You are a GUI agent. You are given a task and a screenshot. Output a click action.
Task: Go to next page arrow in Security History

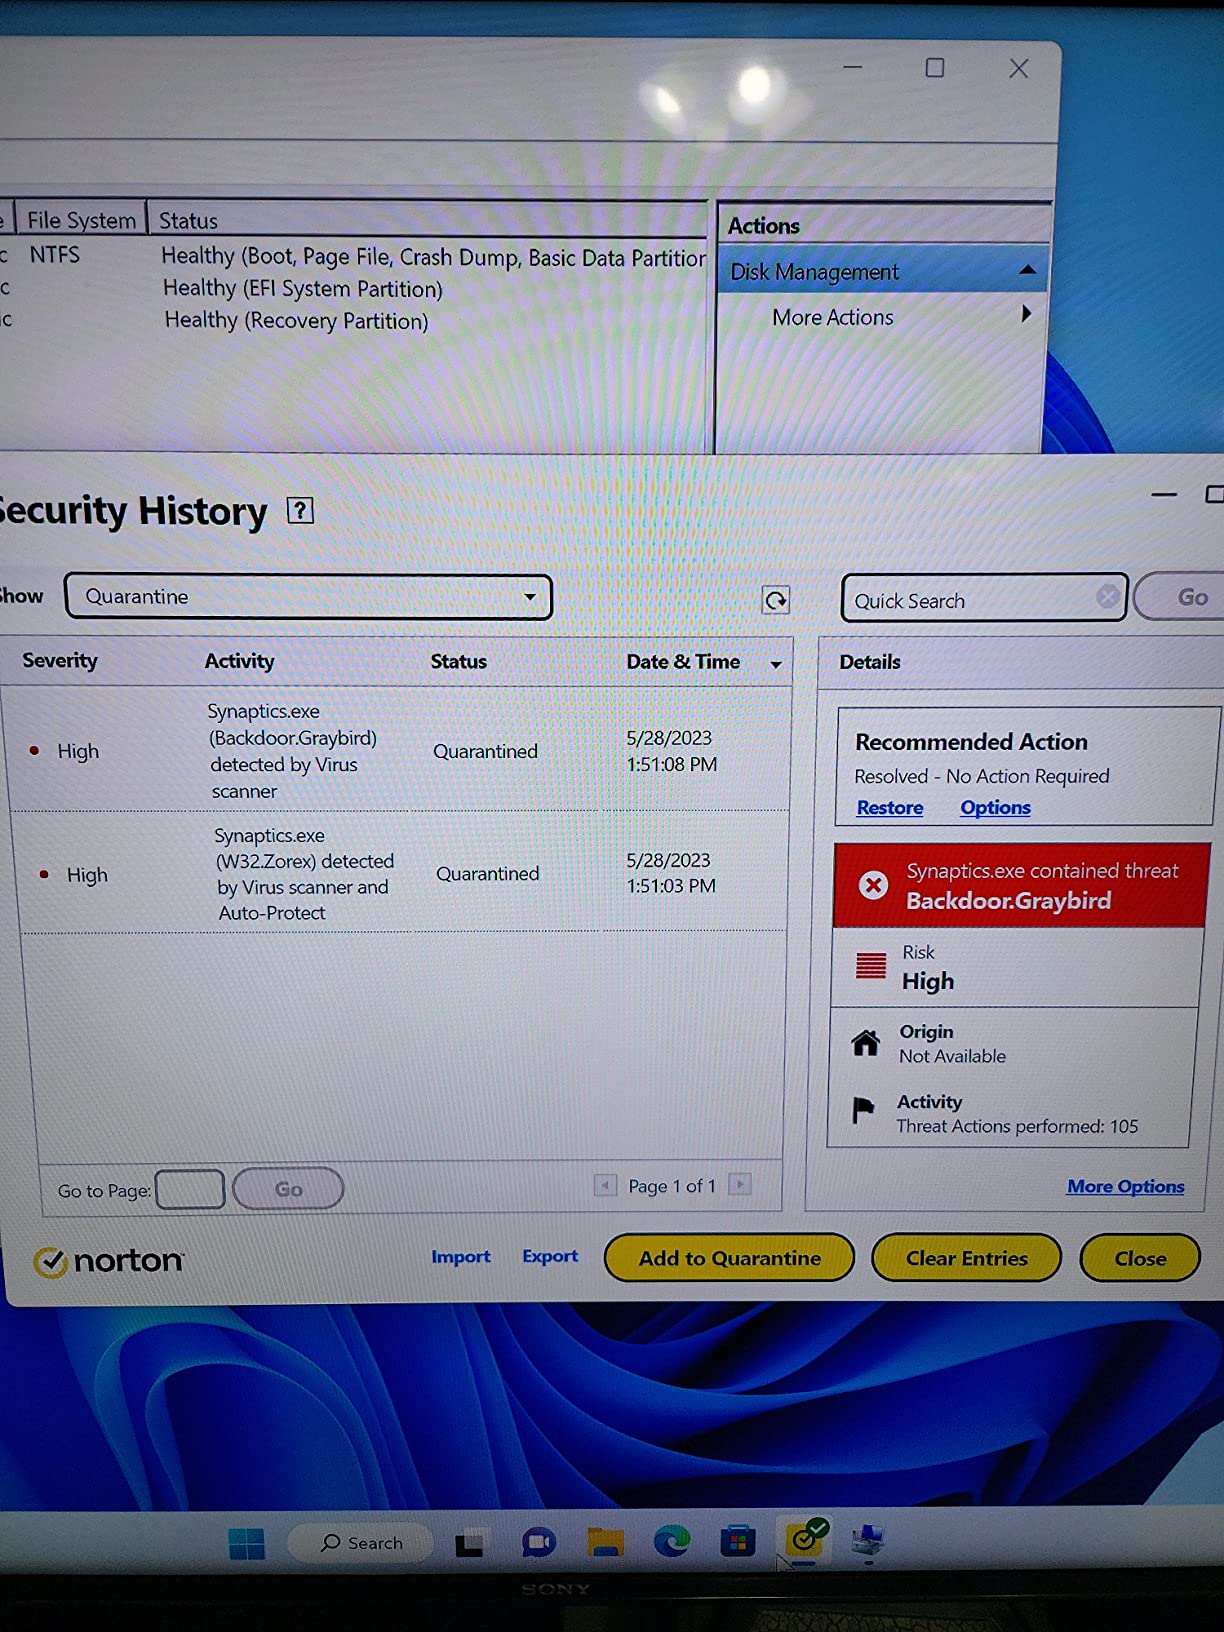pyautogui.click(x=740, y=1185)
